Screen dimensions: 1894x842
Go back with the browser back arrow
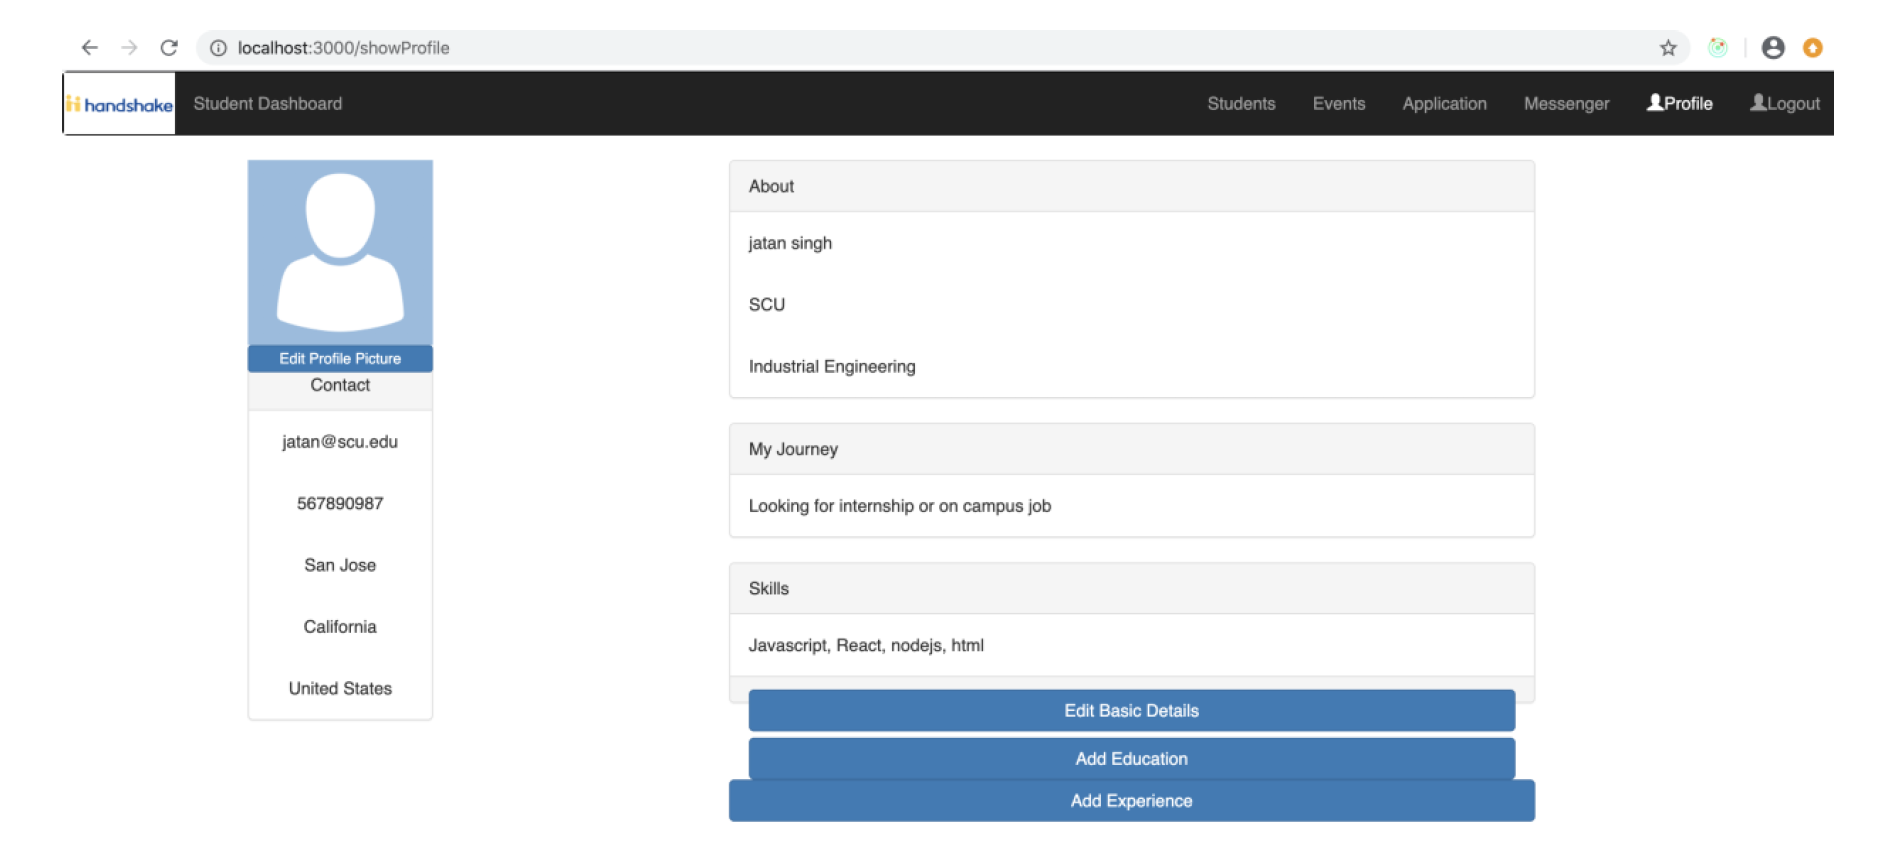point(90,47)
